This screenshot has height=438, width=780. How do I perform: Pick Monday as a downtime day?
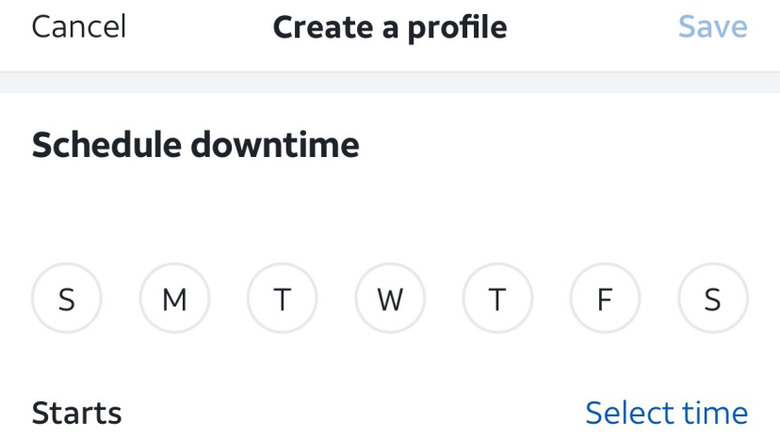click(x=175, y=298)
